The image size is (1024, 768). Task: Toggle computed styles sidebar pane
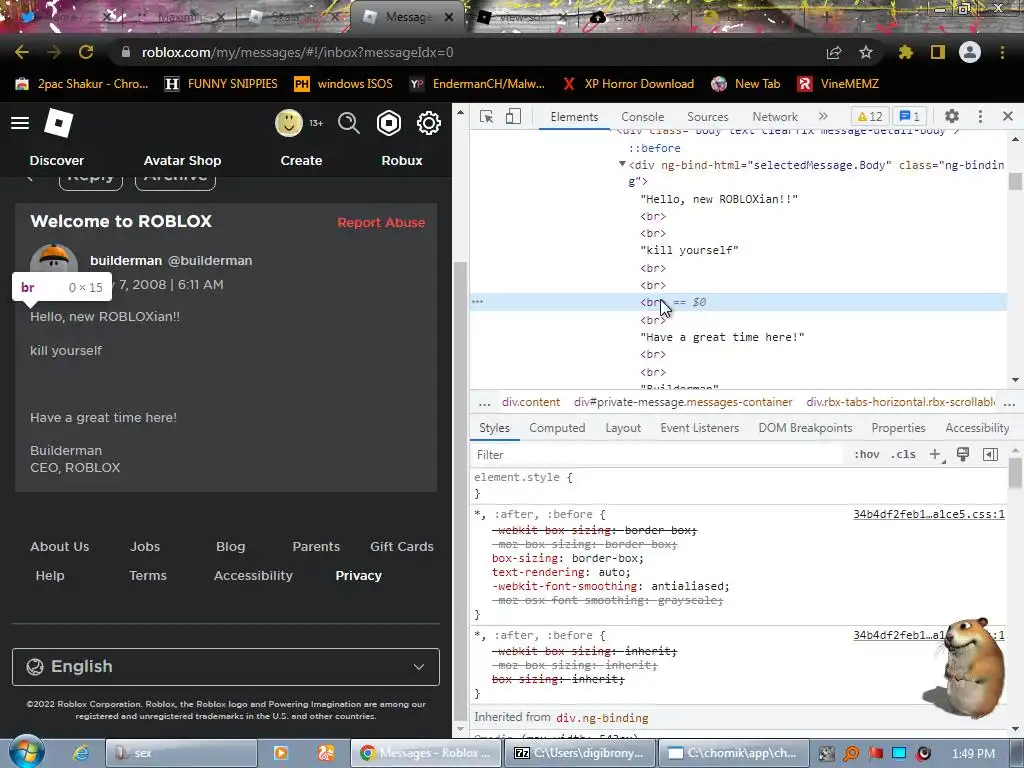click(991, 455)
